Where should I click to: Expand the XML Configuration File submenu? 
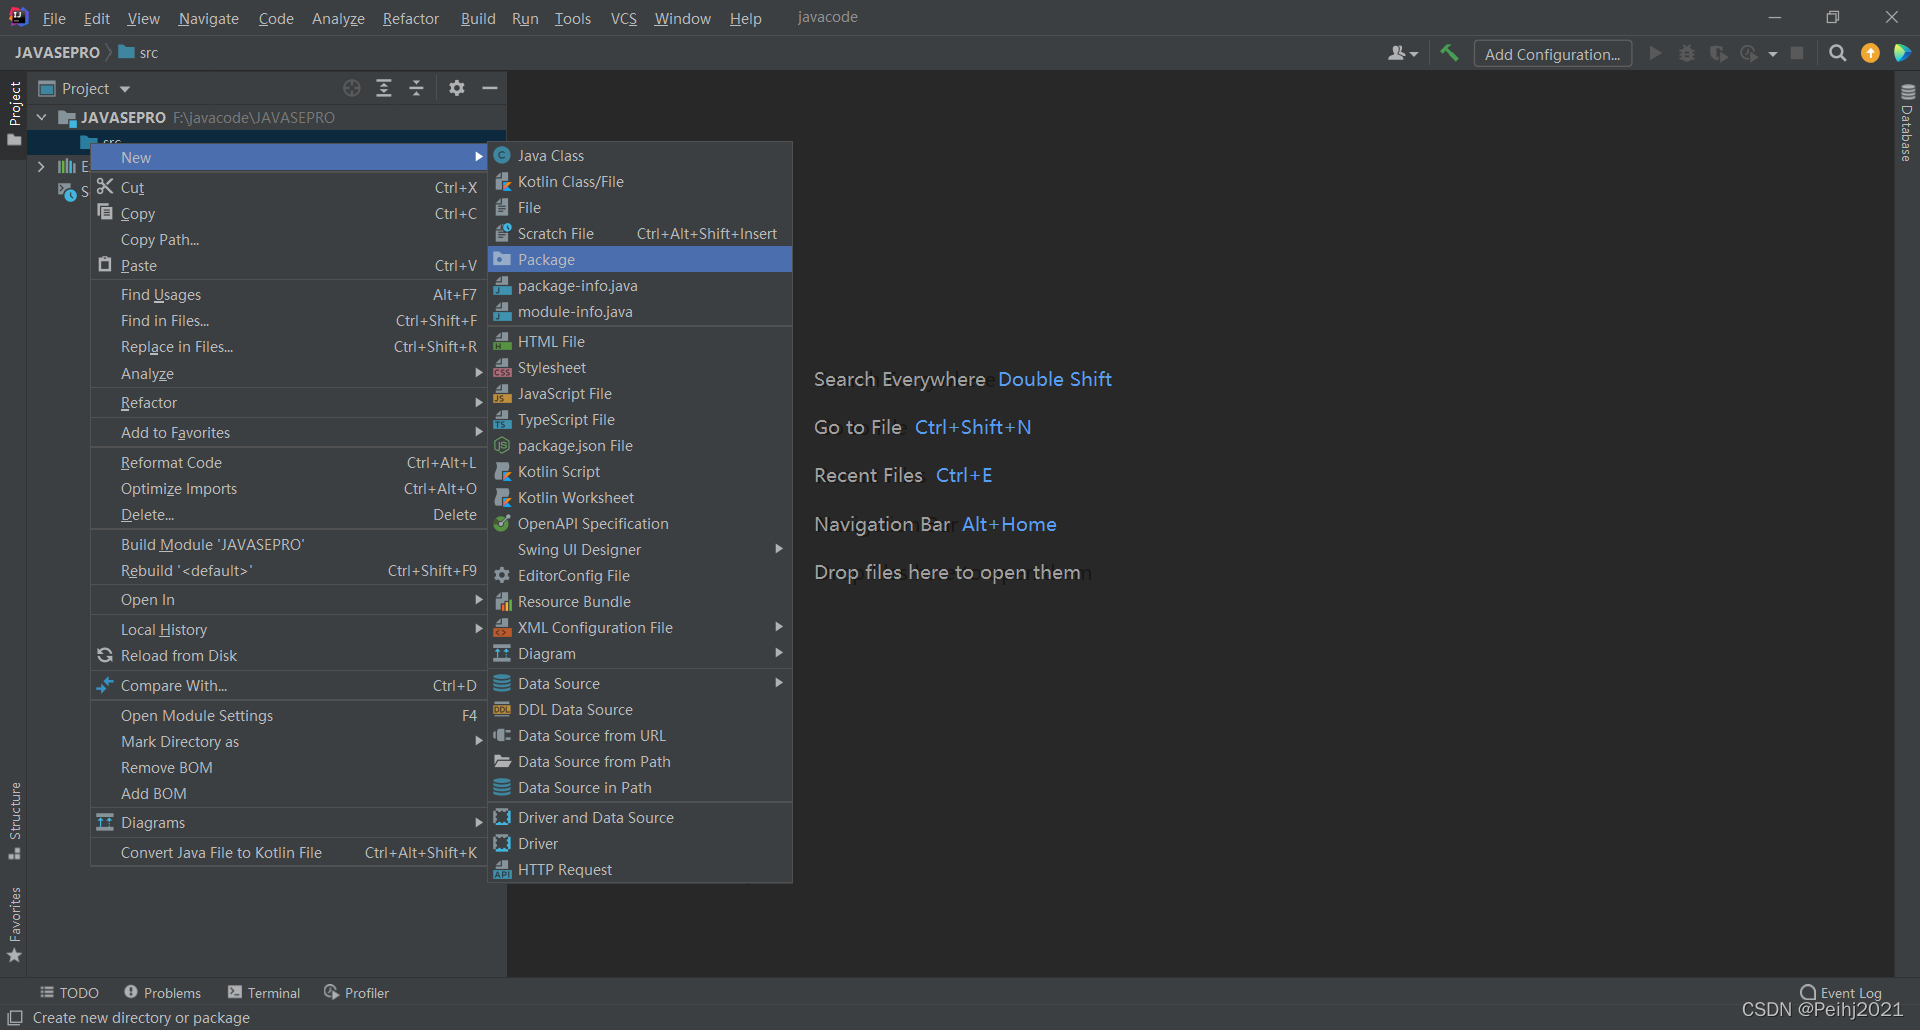click(x=640, y=628)
